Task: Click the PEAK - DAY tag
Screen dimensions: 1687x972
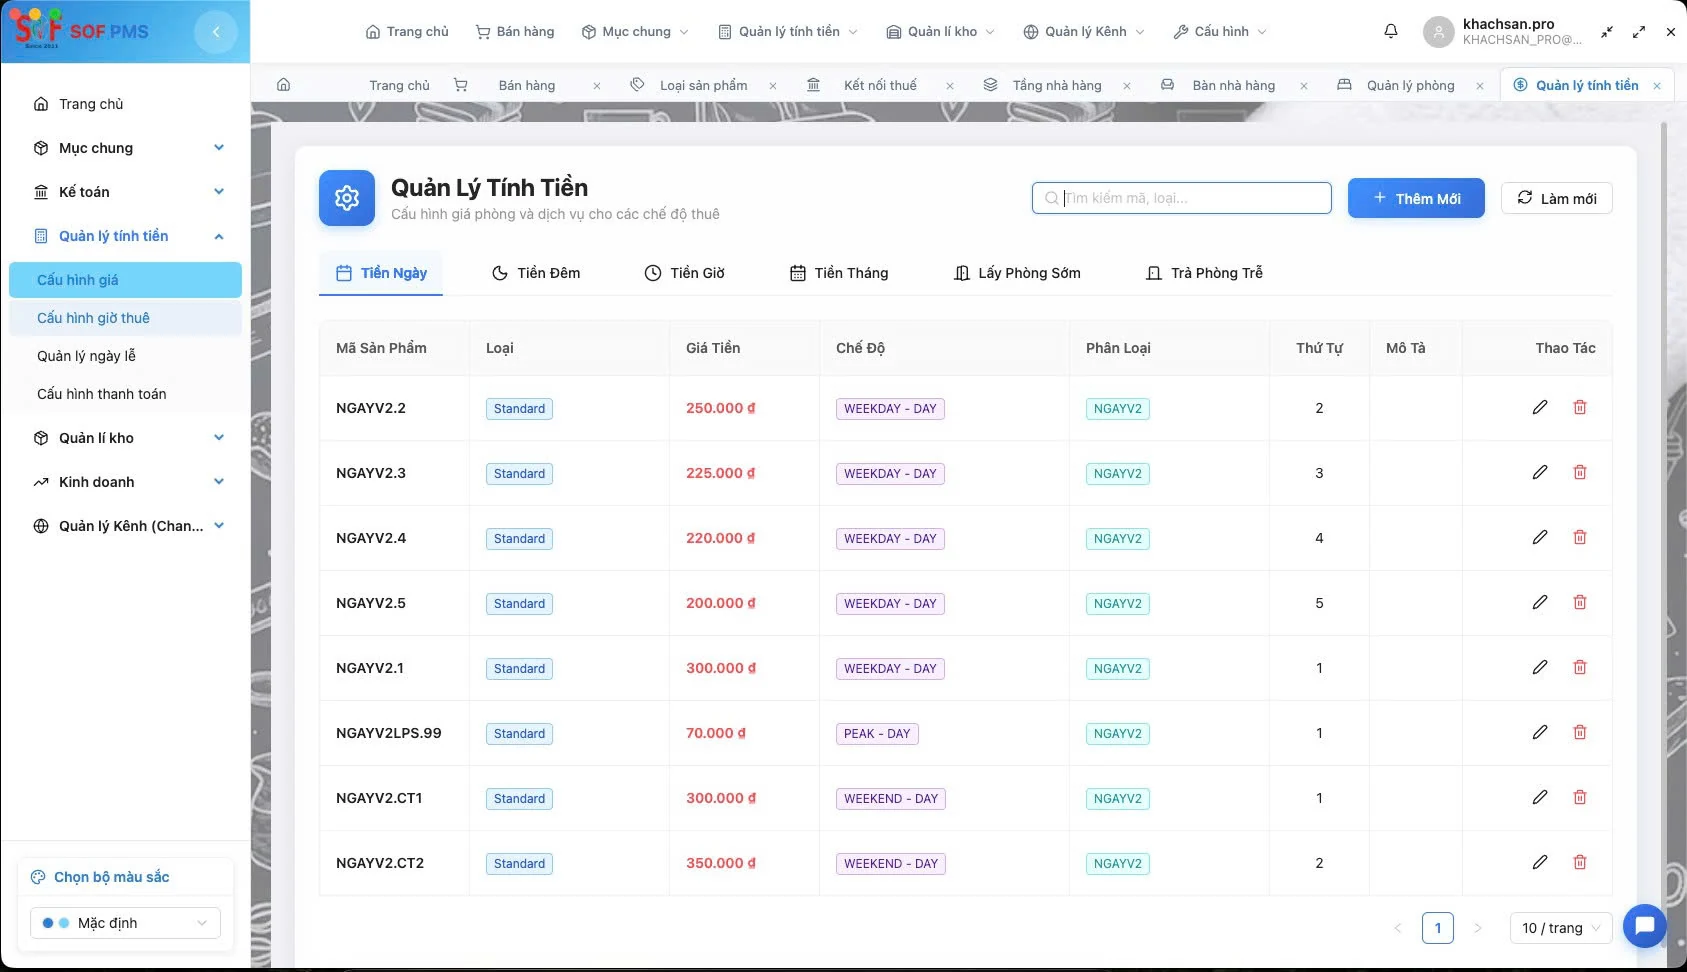Action: click(x=877, y=733)
